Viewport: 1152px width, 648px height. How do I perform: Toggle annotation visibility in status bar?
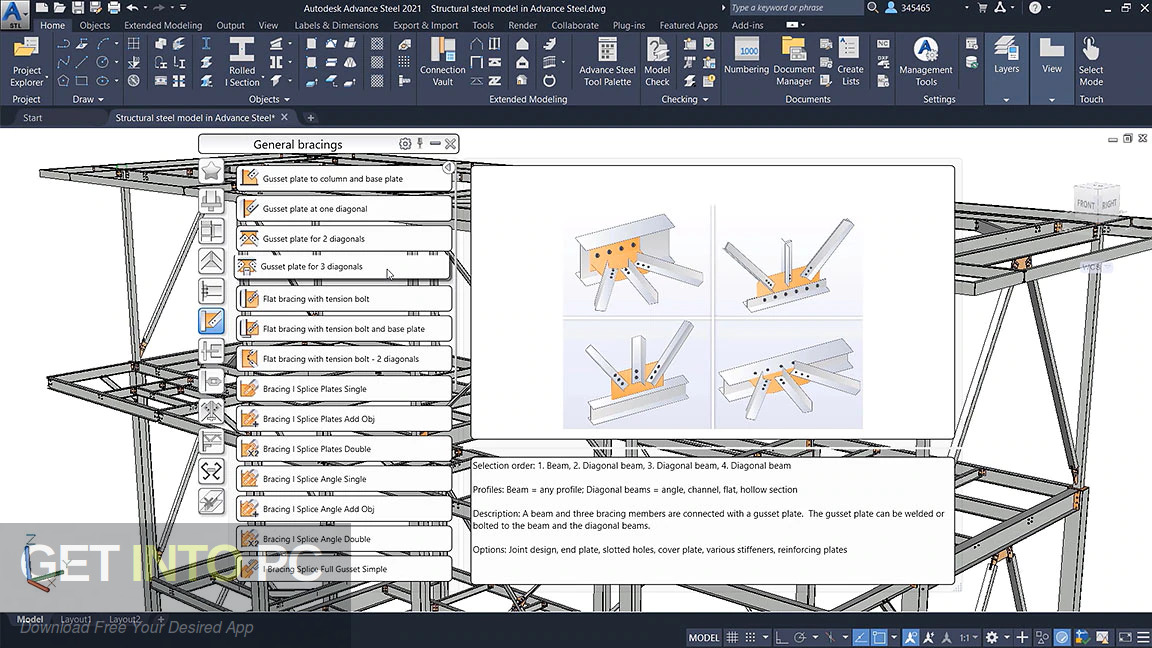[911, 637]
